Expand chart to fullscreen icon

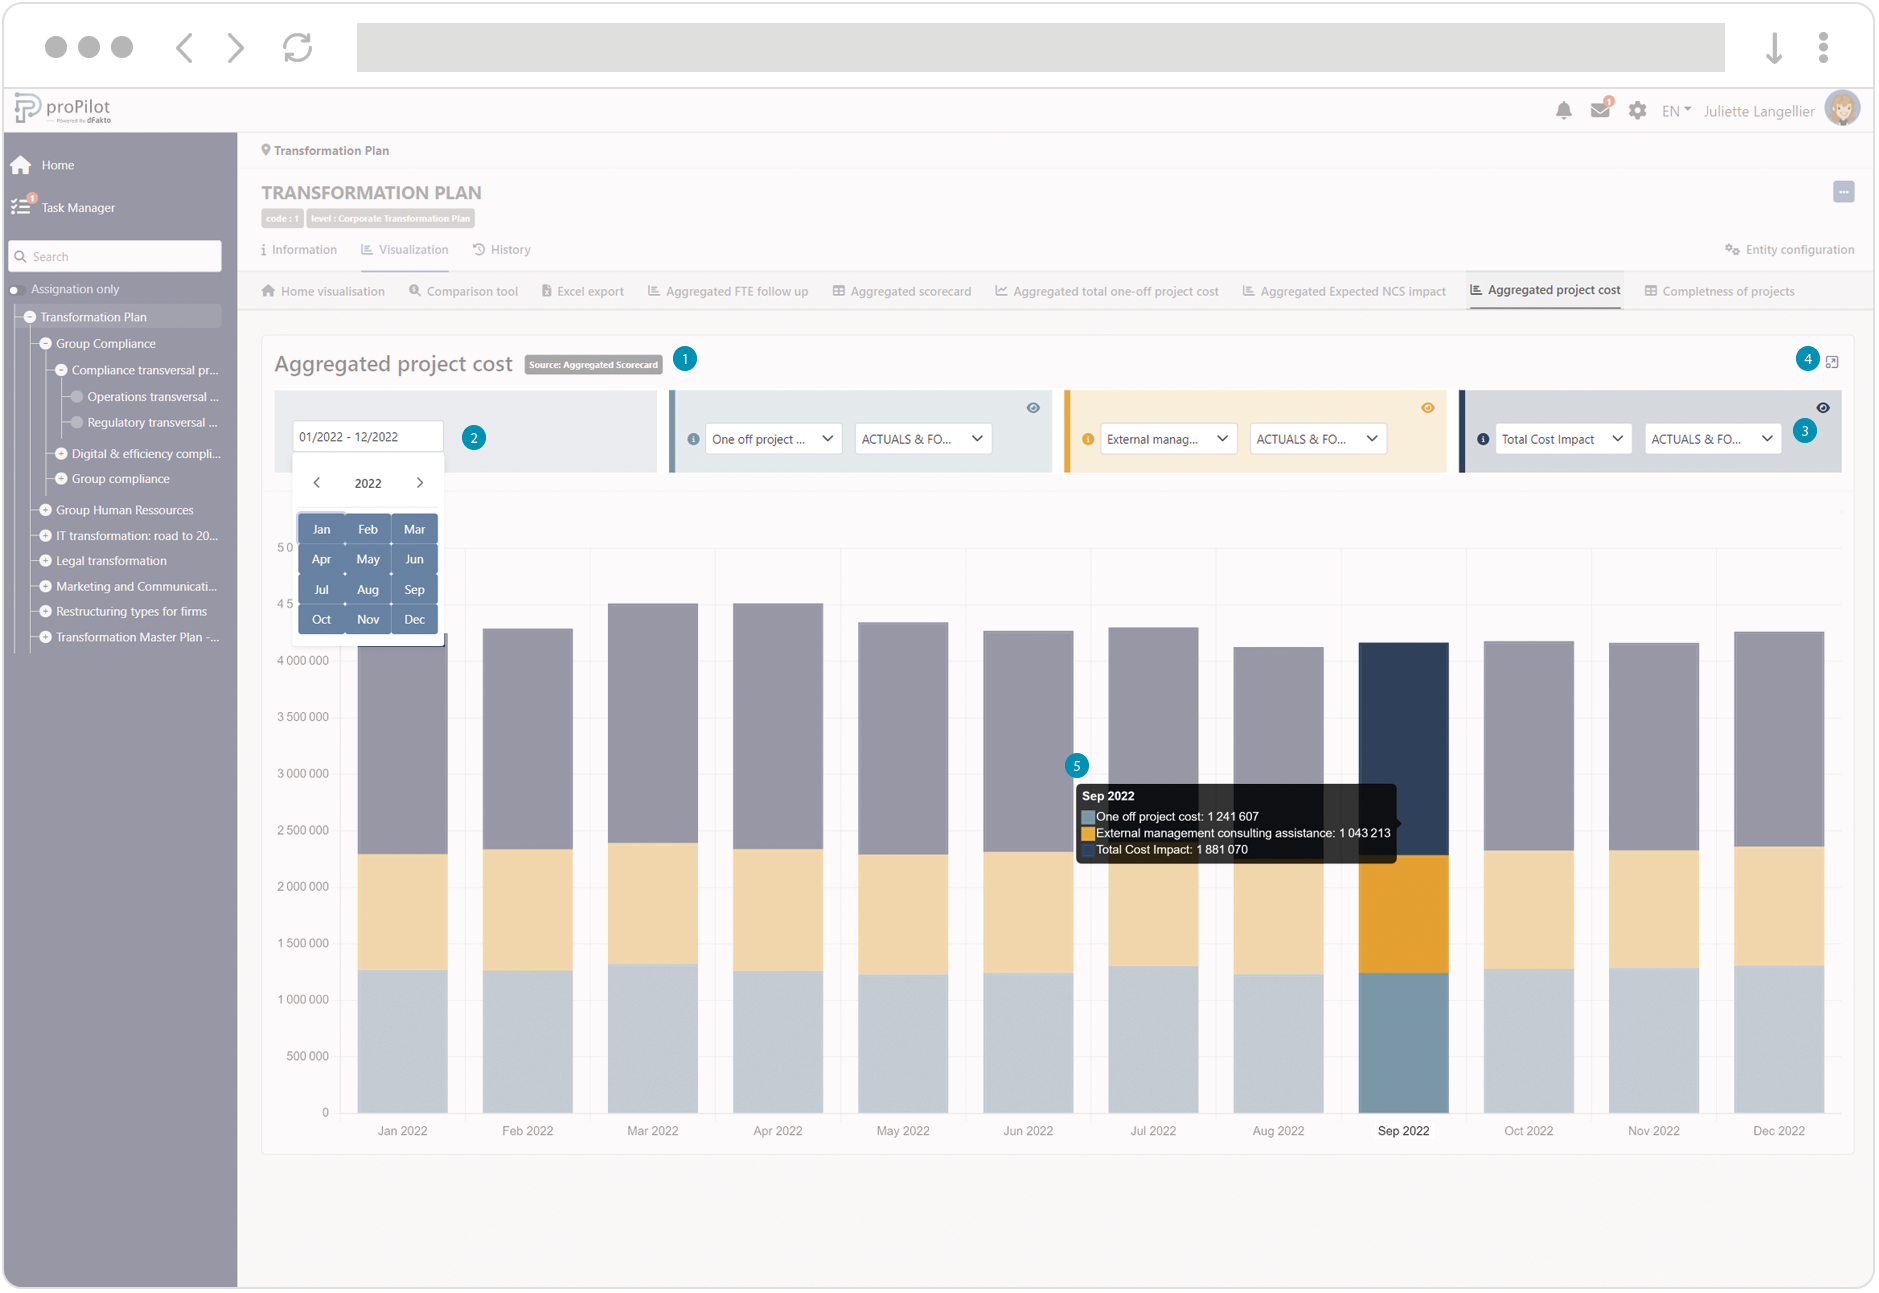click(x=1832, y=362)
